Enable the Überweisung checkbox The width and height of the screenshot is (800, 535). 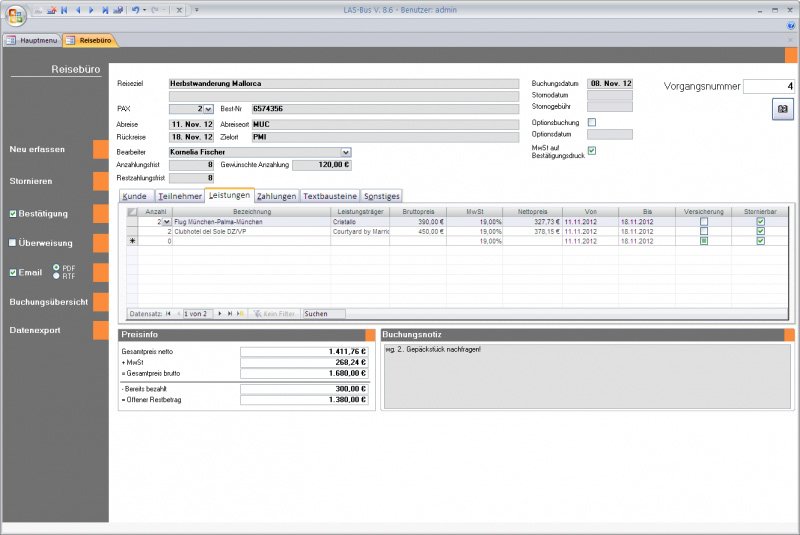[x=12, y=243]
